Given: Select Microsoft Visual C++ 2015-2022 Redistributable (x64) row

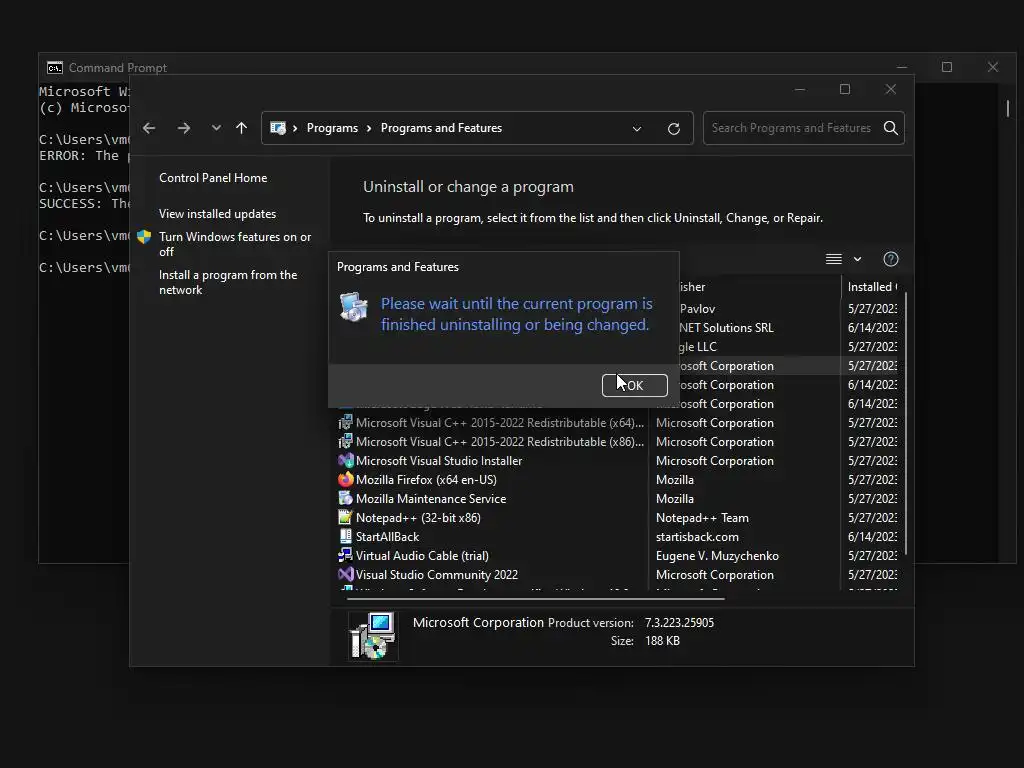Looking at the screenshot, I should click(x=500, y=423).
